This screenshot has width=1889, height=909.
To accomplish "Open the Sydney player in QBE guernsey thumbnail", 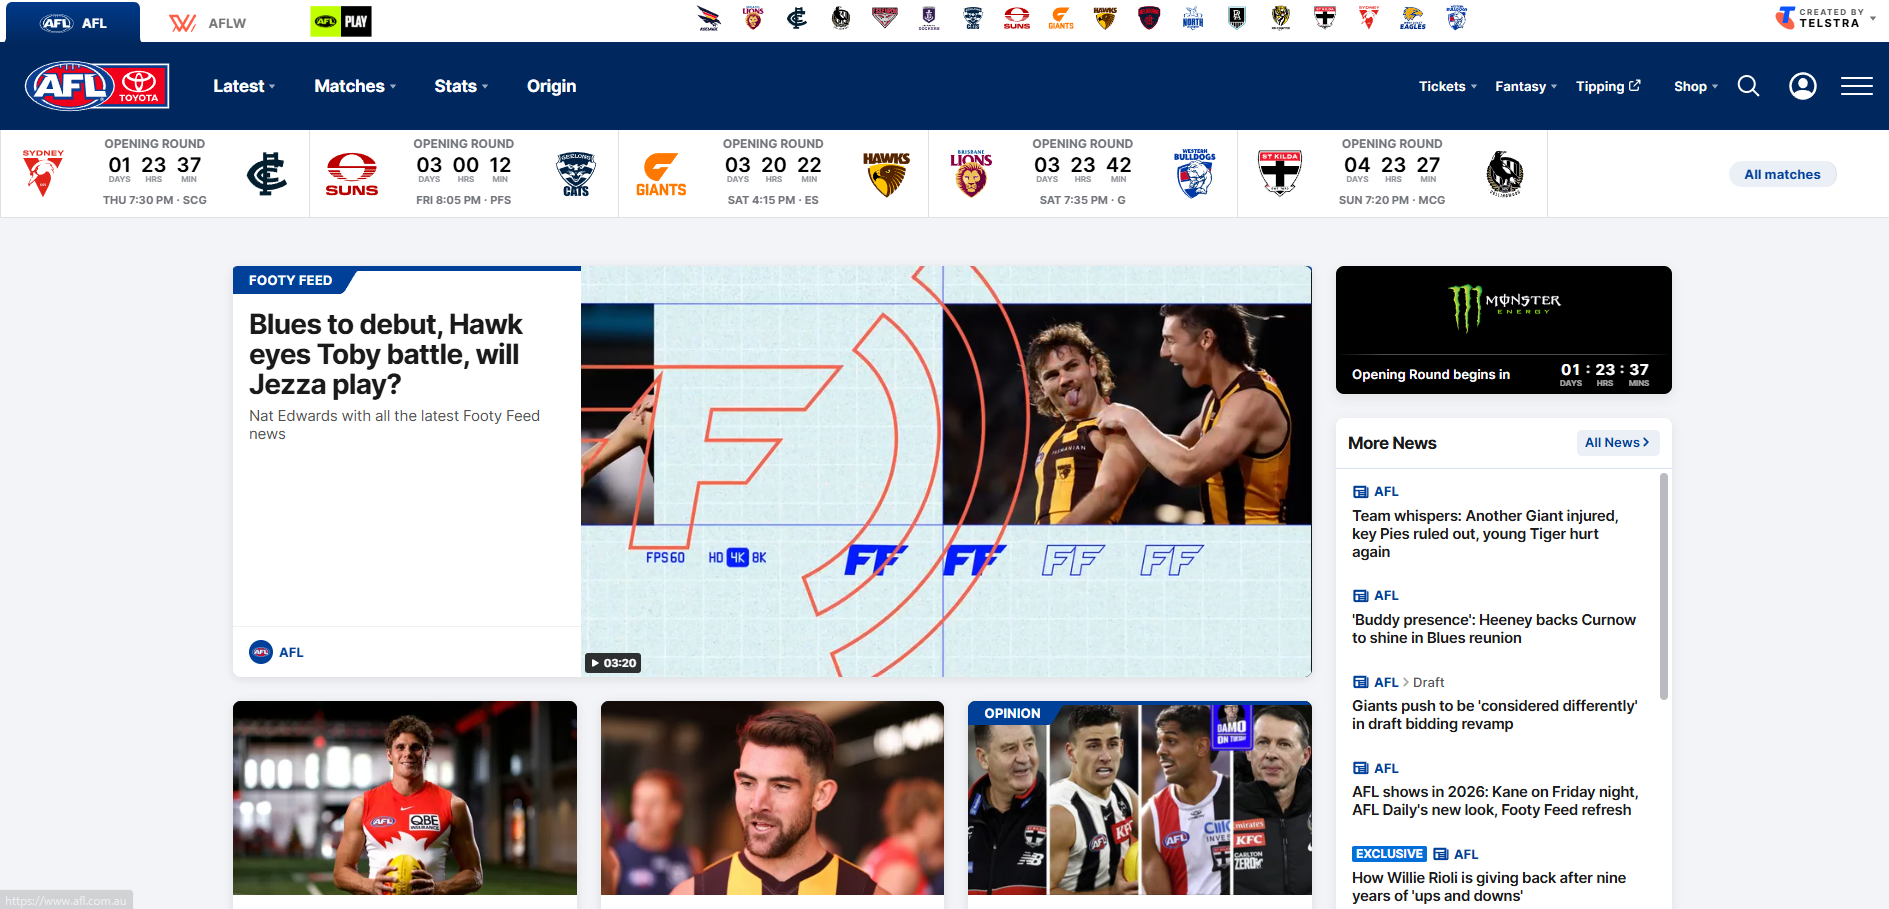I will 405,798.
